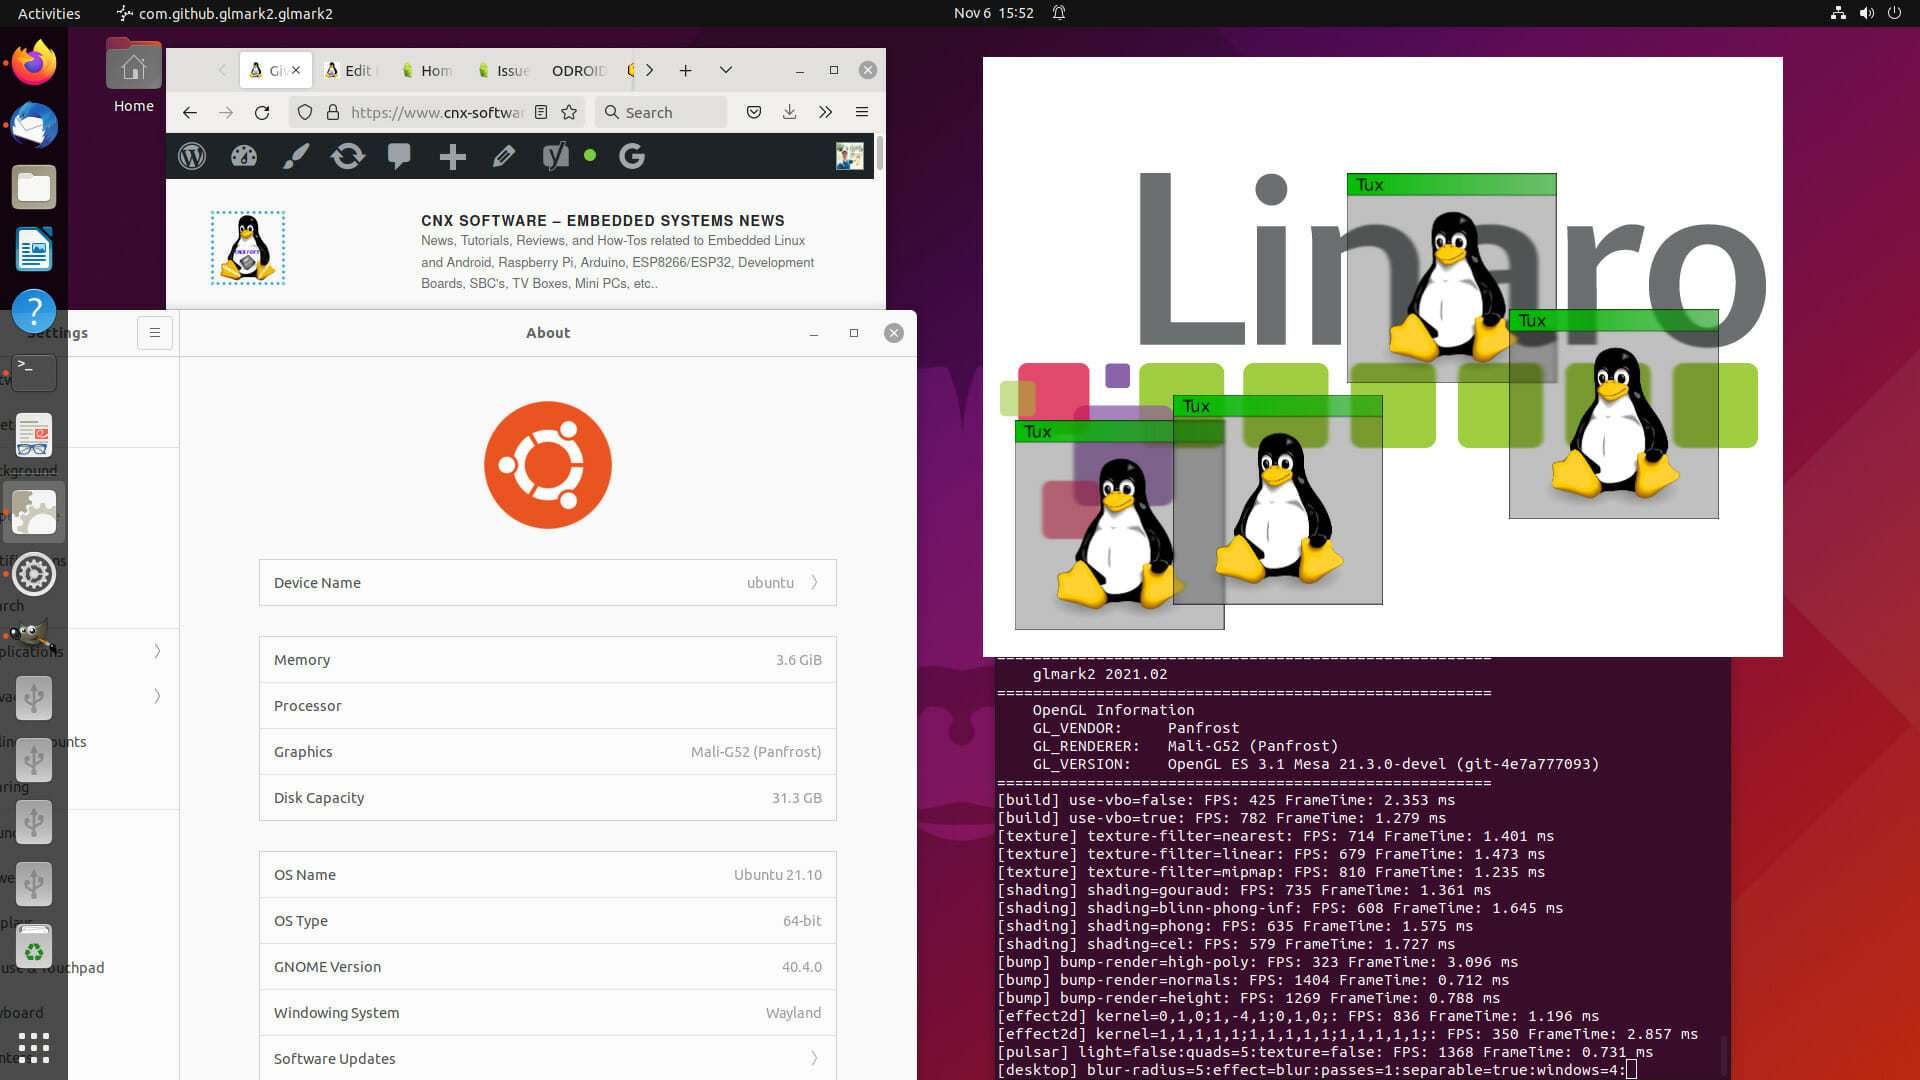Open a new Firefox tab

[685, 70]
